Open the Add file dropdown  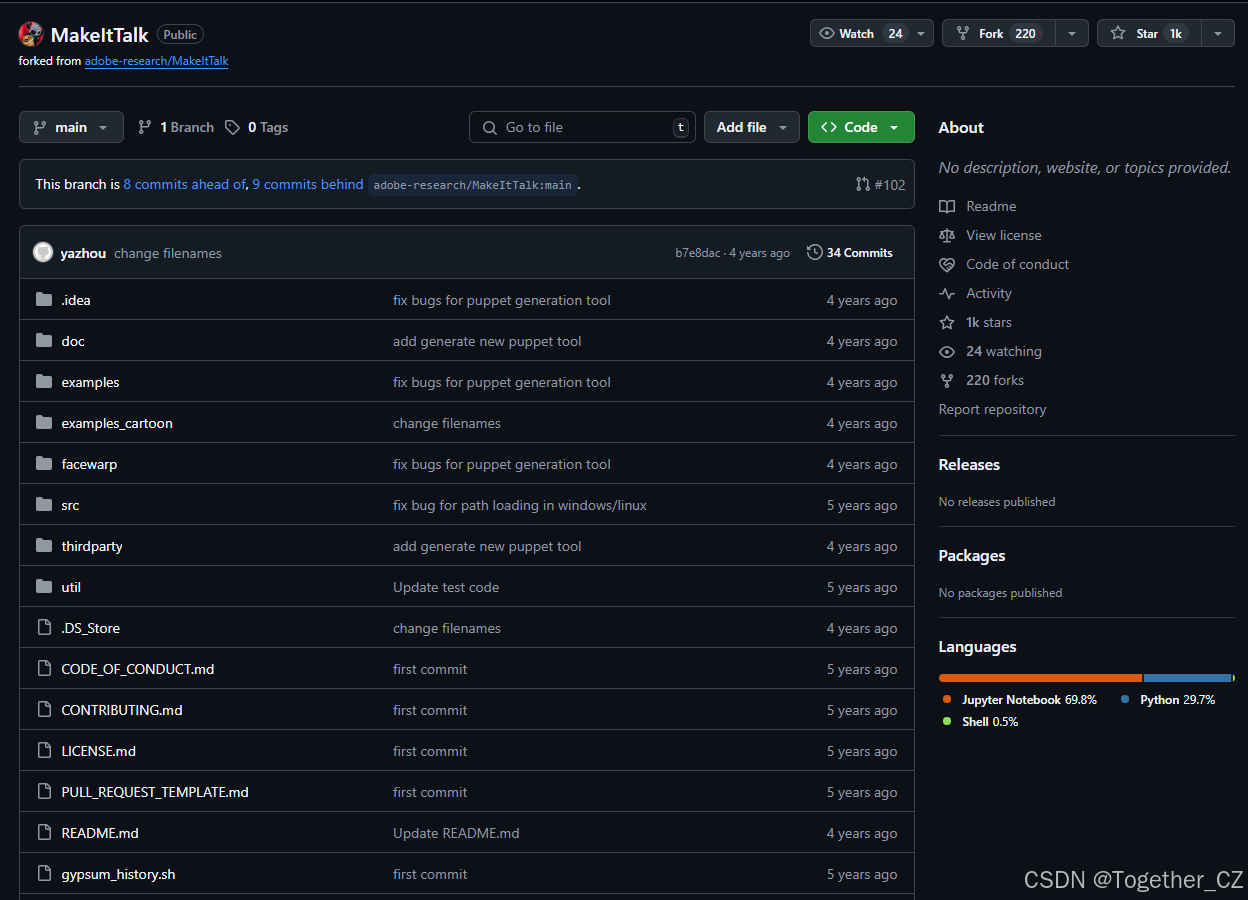752,127
